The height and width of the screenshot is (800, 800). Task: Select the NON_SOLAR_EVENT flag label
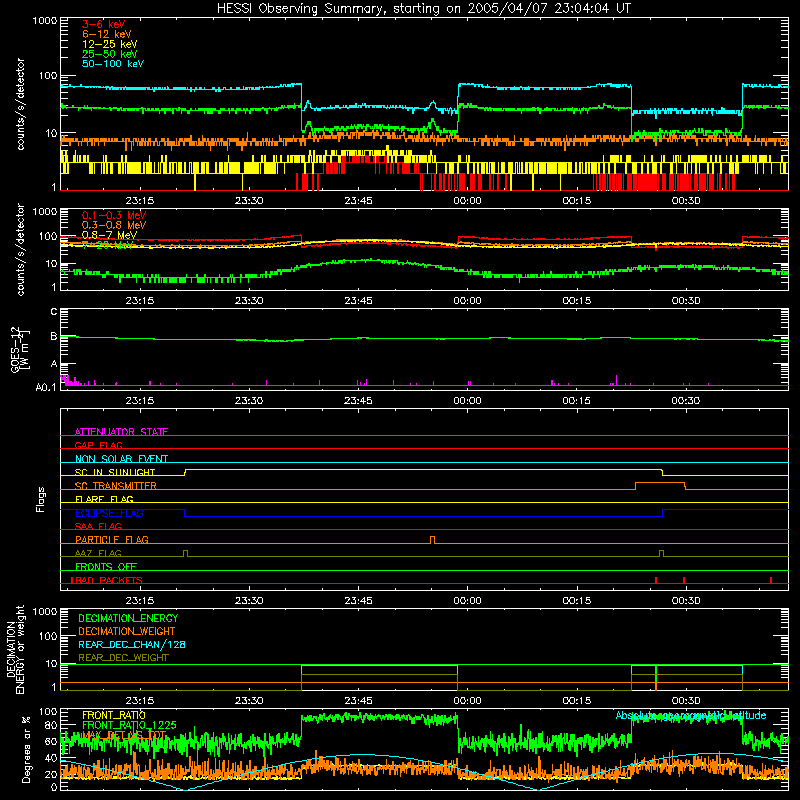tap(121, 459)
